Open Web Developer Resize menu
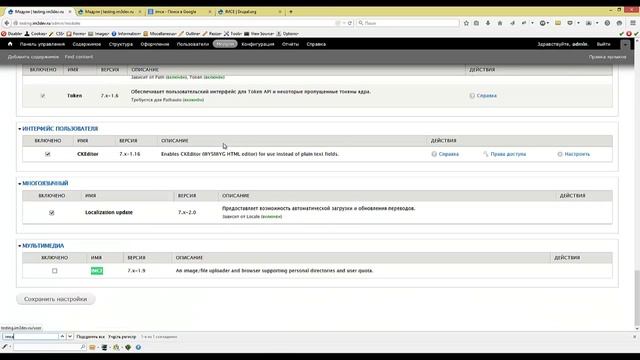The height and width of the screenshot is (360, 640). (x=212, y=34)
